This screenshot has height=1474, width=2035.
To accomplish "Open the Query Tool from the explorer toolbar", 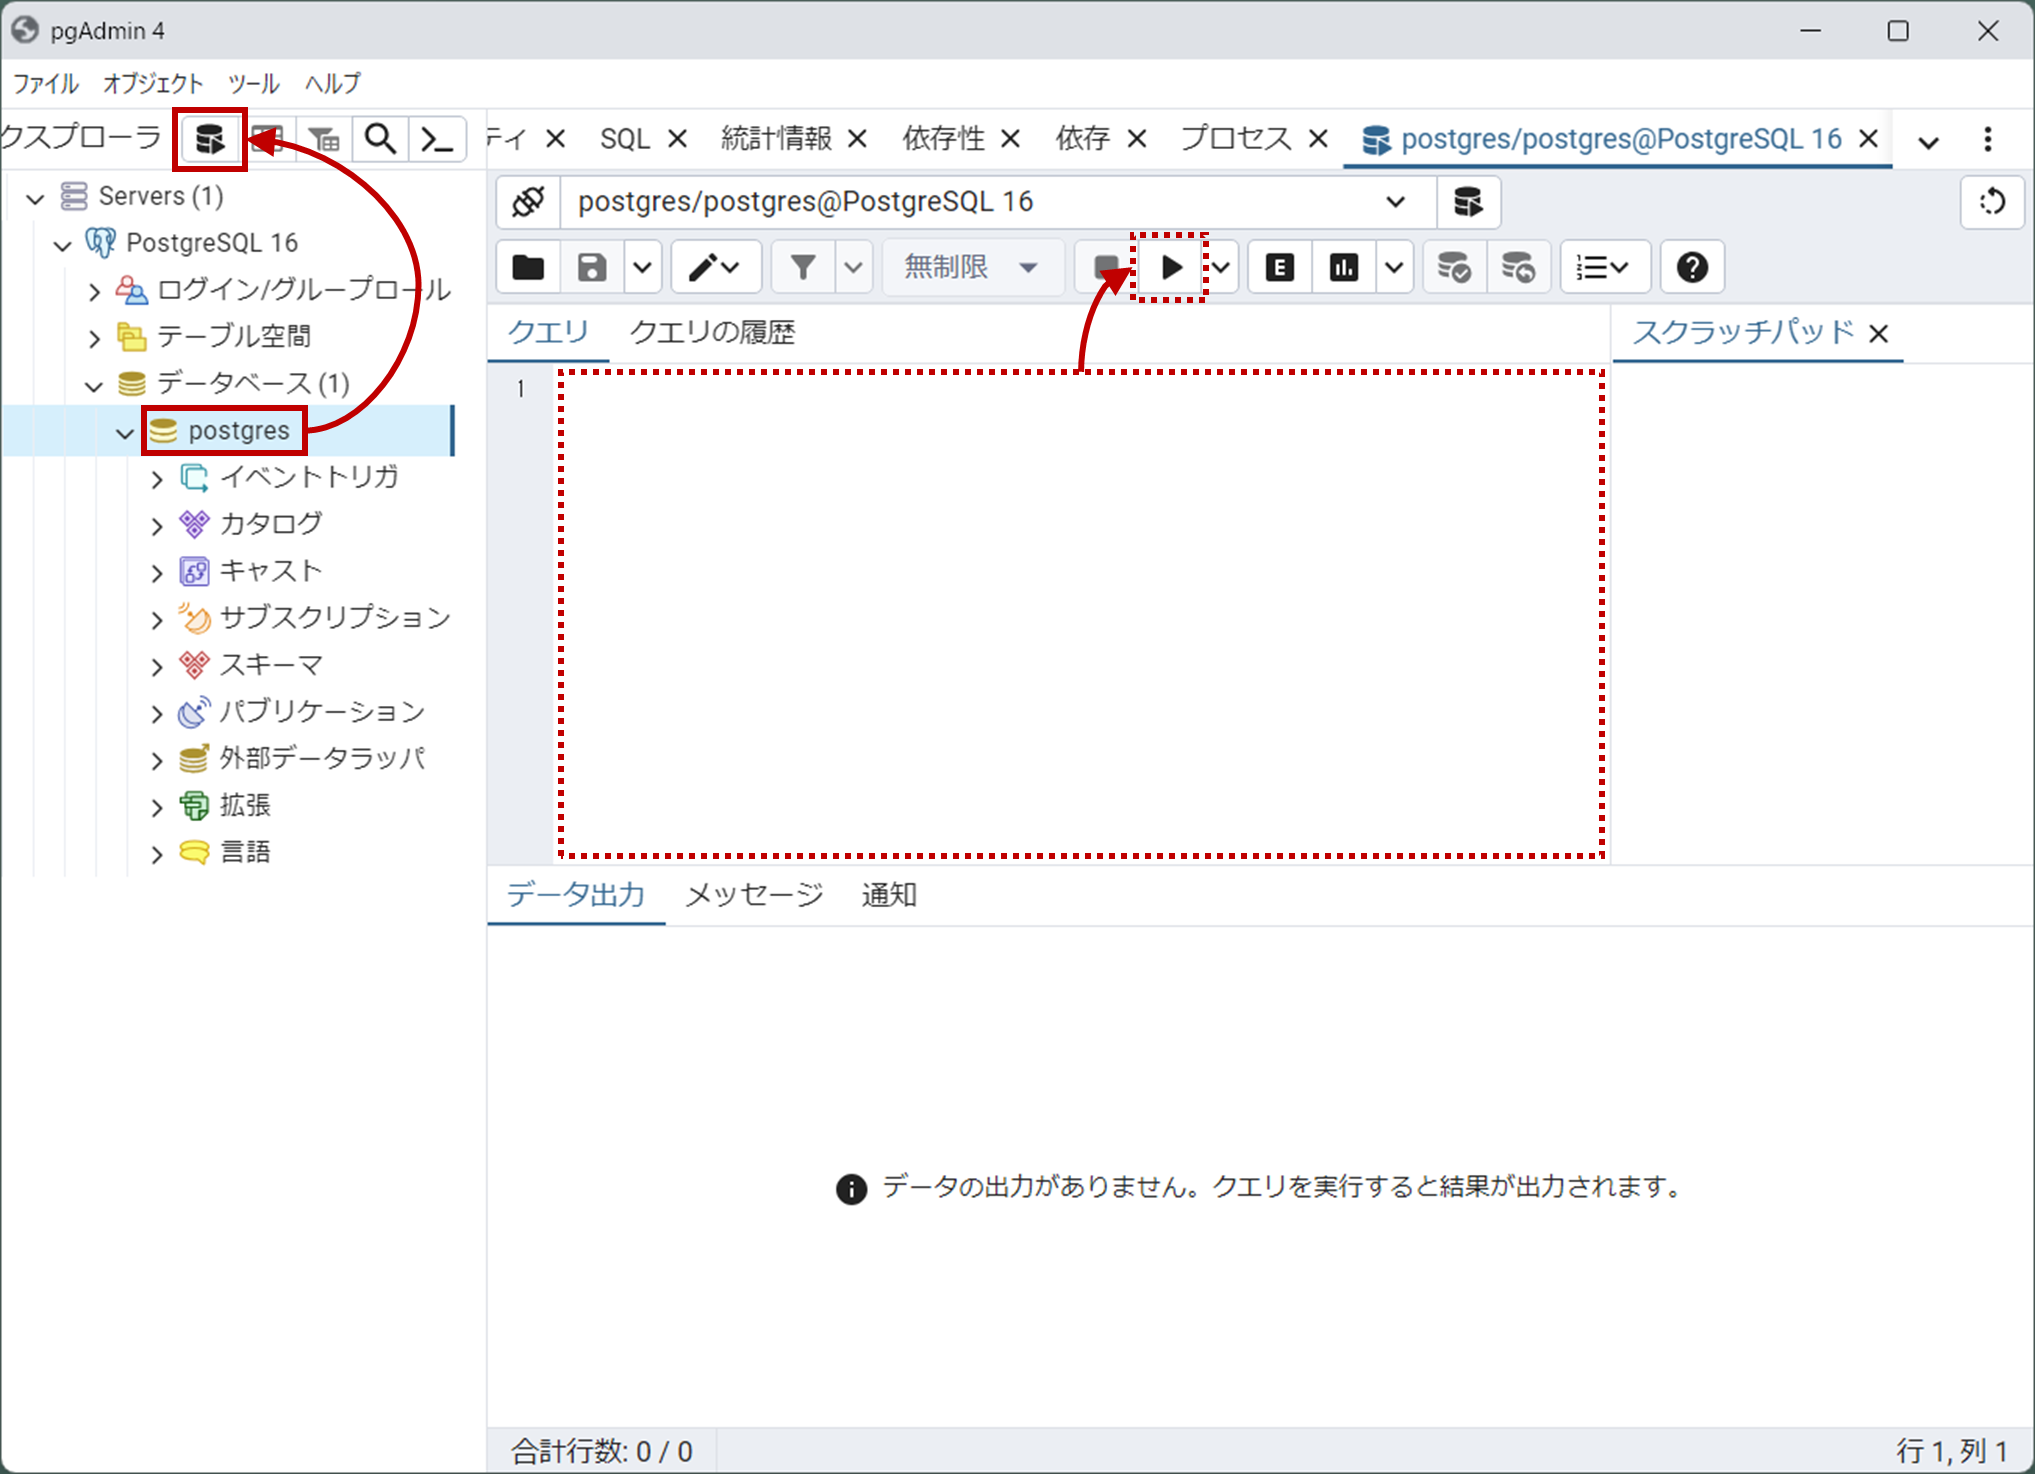I will point(210,139).
